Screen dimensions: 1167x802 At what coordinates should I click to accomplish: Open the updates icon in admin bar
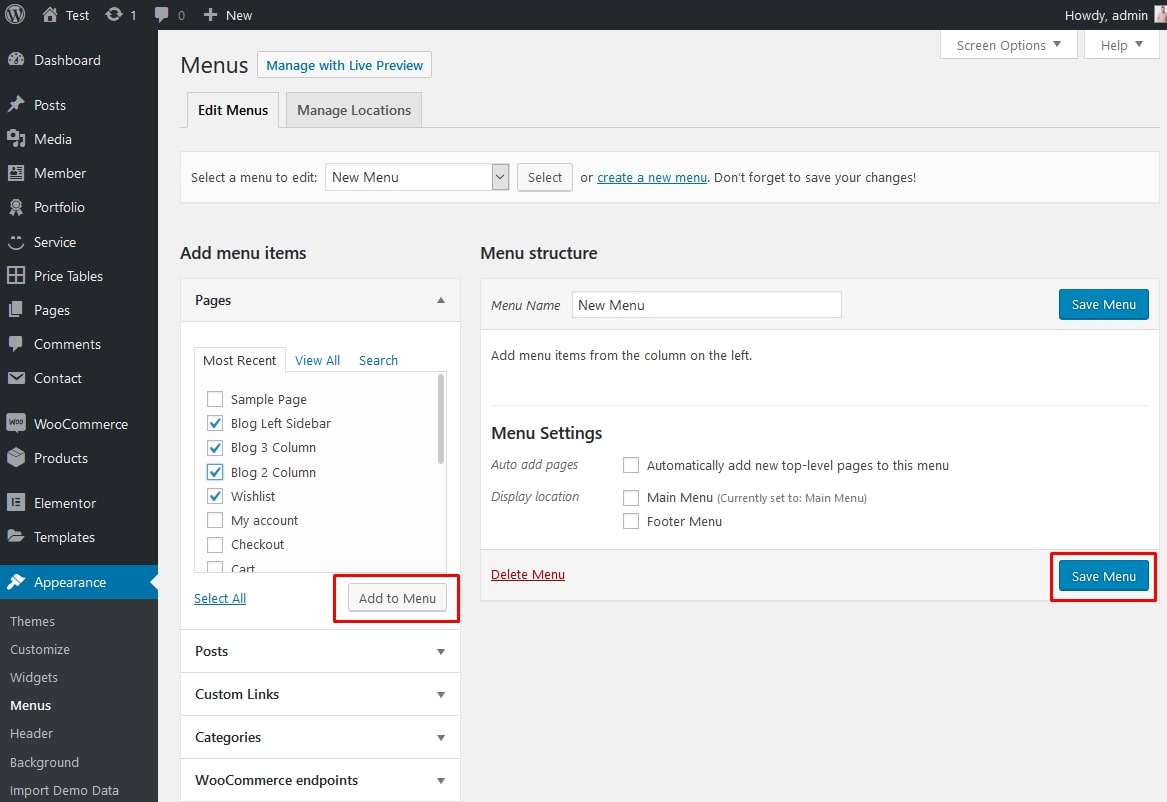point(114,15)
